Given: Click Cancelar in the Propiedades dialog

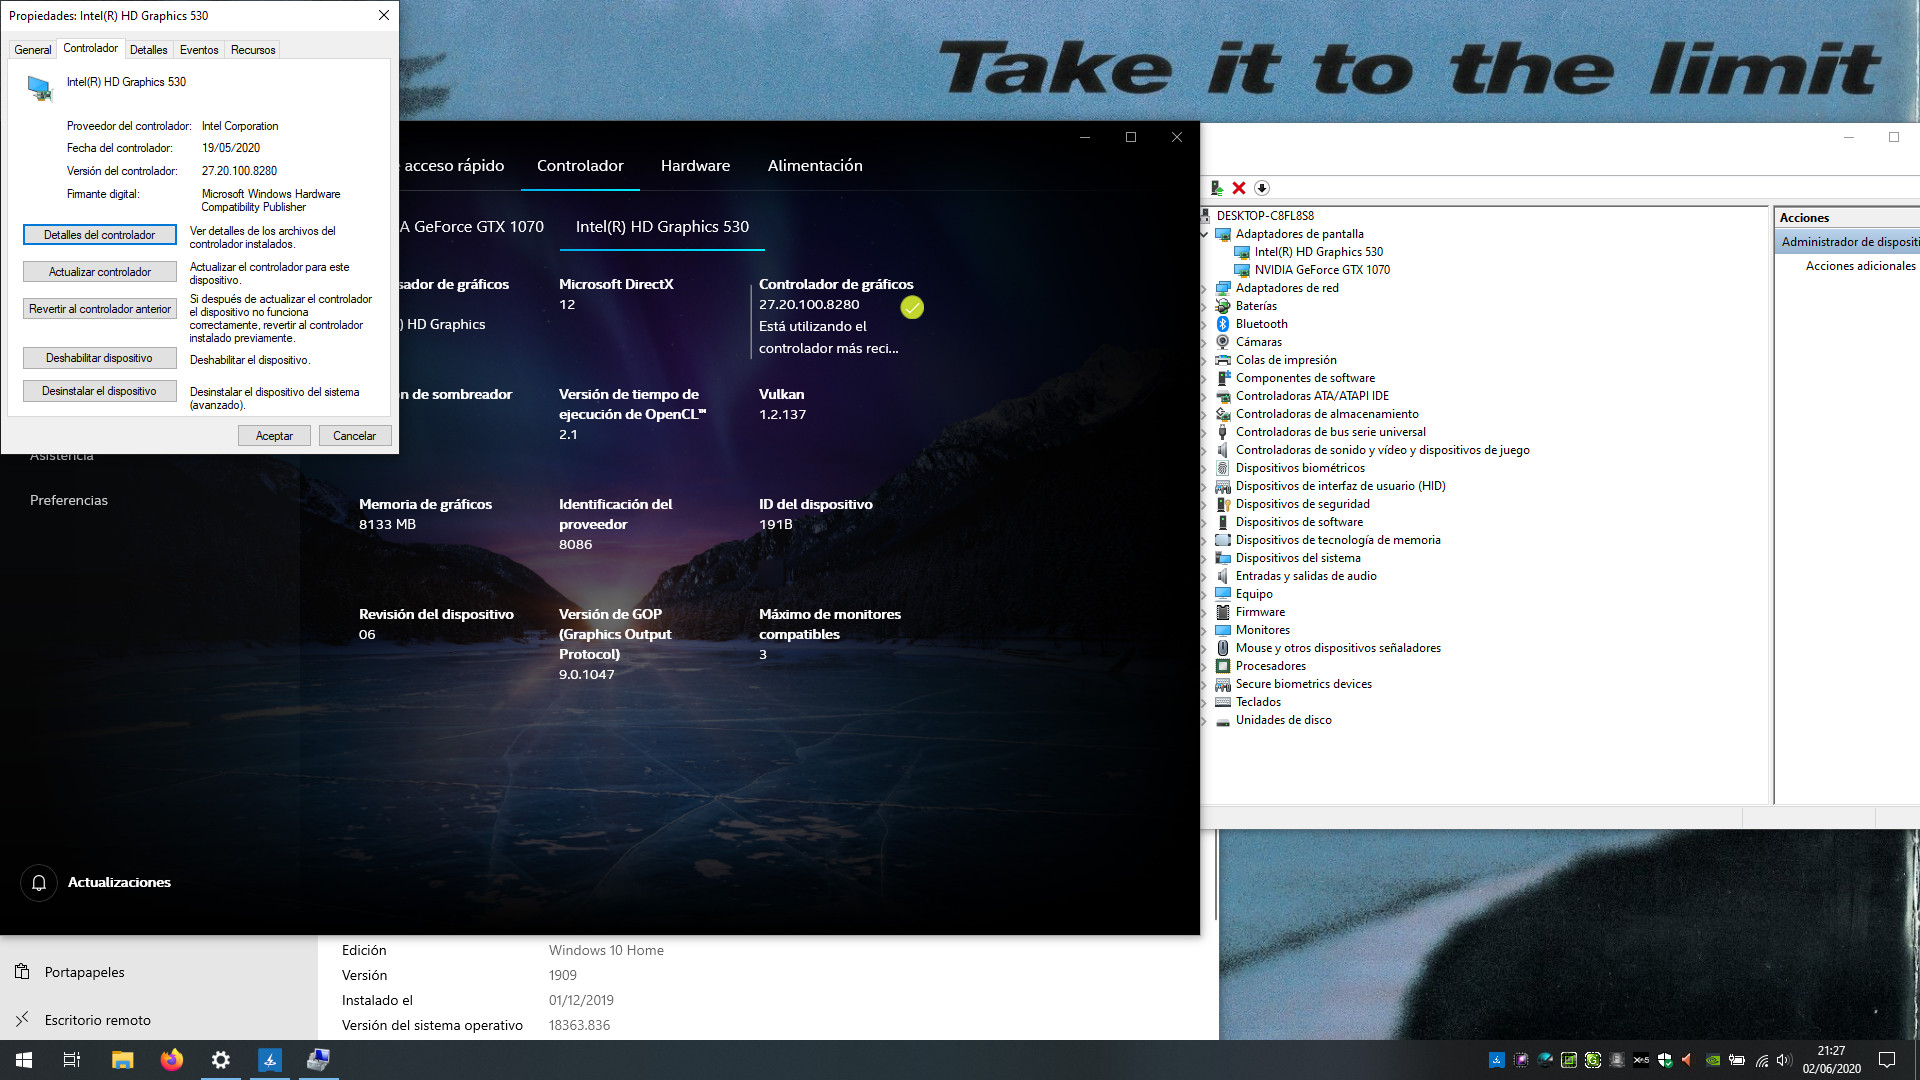Looking at the screenshot, I should (354, 436).
